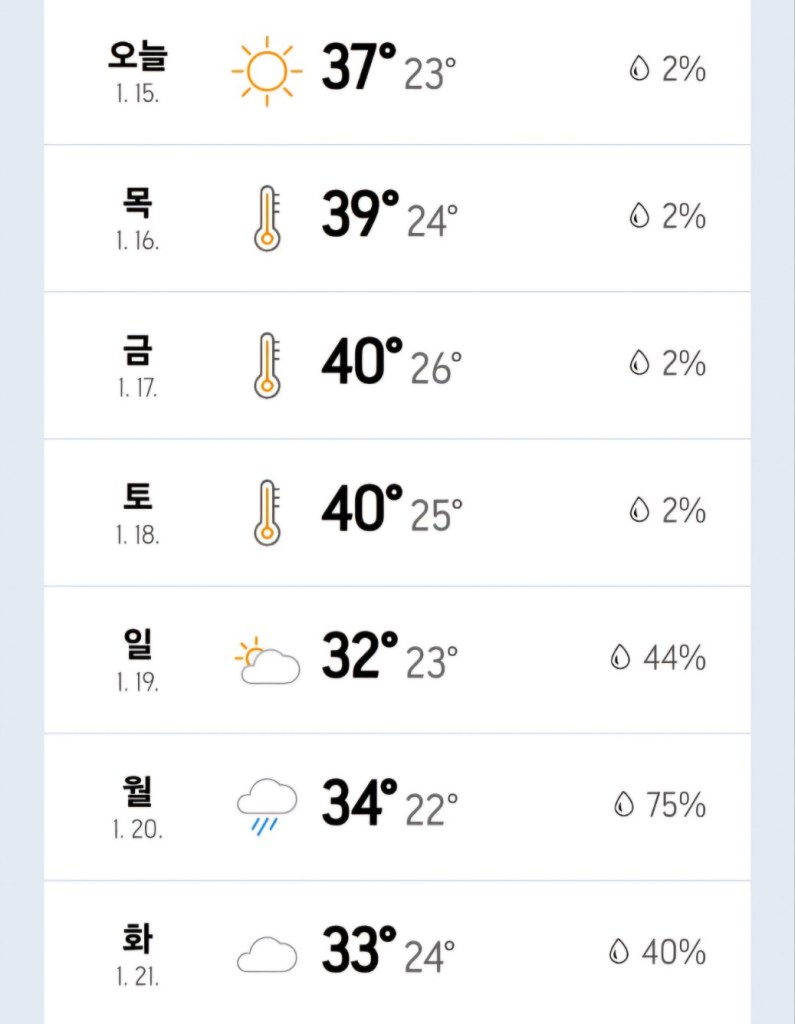Click the partly cloudy icon for 일 1. 19.

pos(267,660)
